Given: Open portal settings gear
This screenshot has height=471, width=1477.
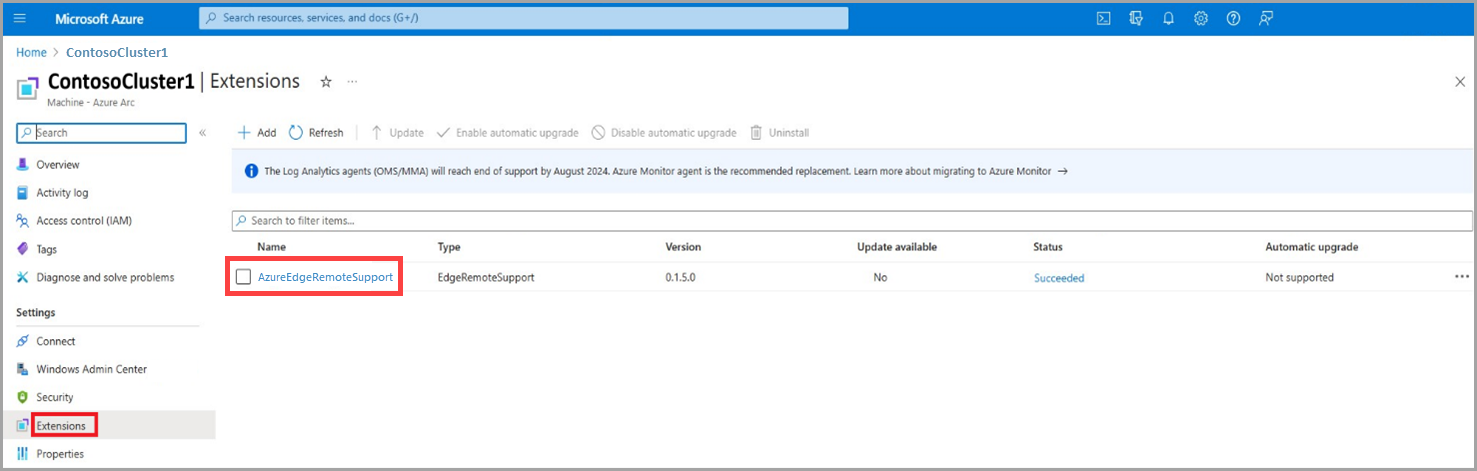Looking at the screenshot, I should (x=1201, y=19).
